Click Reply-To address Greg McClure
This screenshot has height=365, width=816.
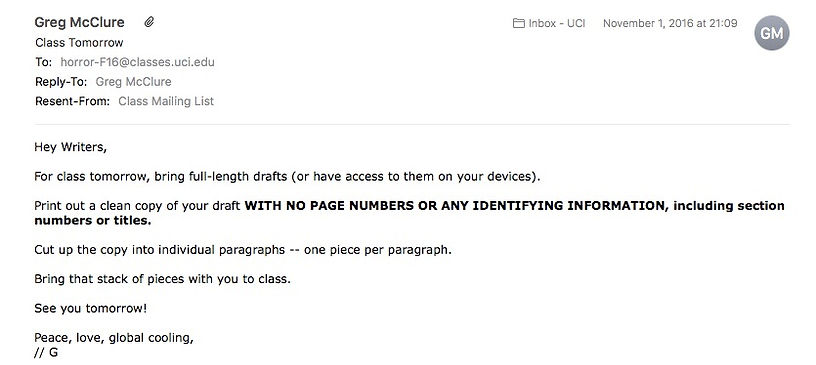coord(133,82)
